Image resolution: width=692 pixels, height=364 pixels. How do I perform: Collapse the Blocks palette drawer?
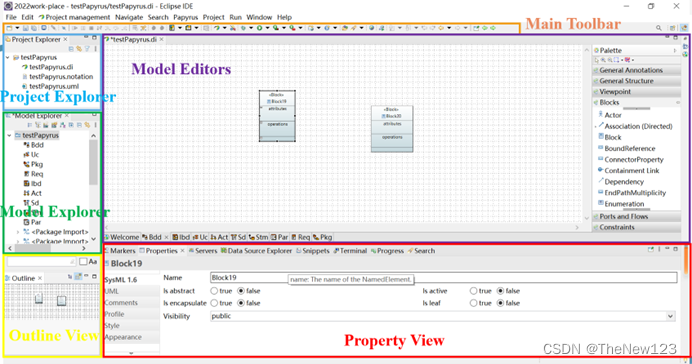[x=636, y=102]
